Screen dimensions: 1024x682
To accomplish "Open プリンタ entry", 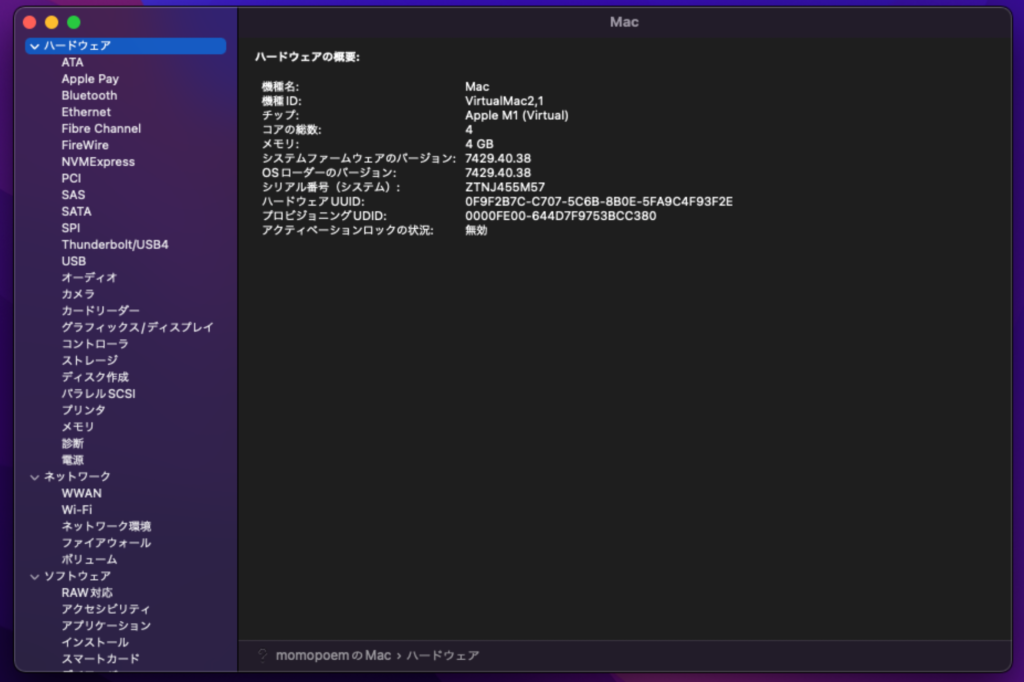I will point(84,410).
